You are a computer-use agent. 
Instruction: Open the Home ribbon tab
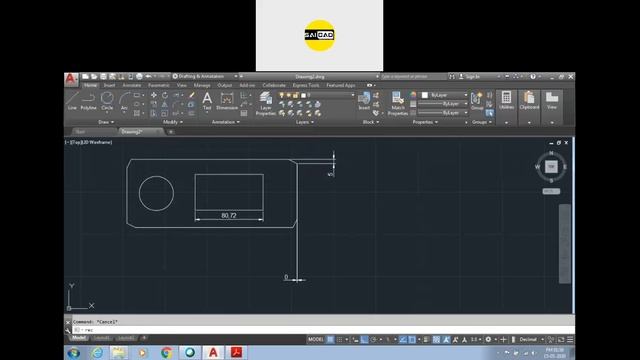pos(90,85)
